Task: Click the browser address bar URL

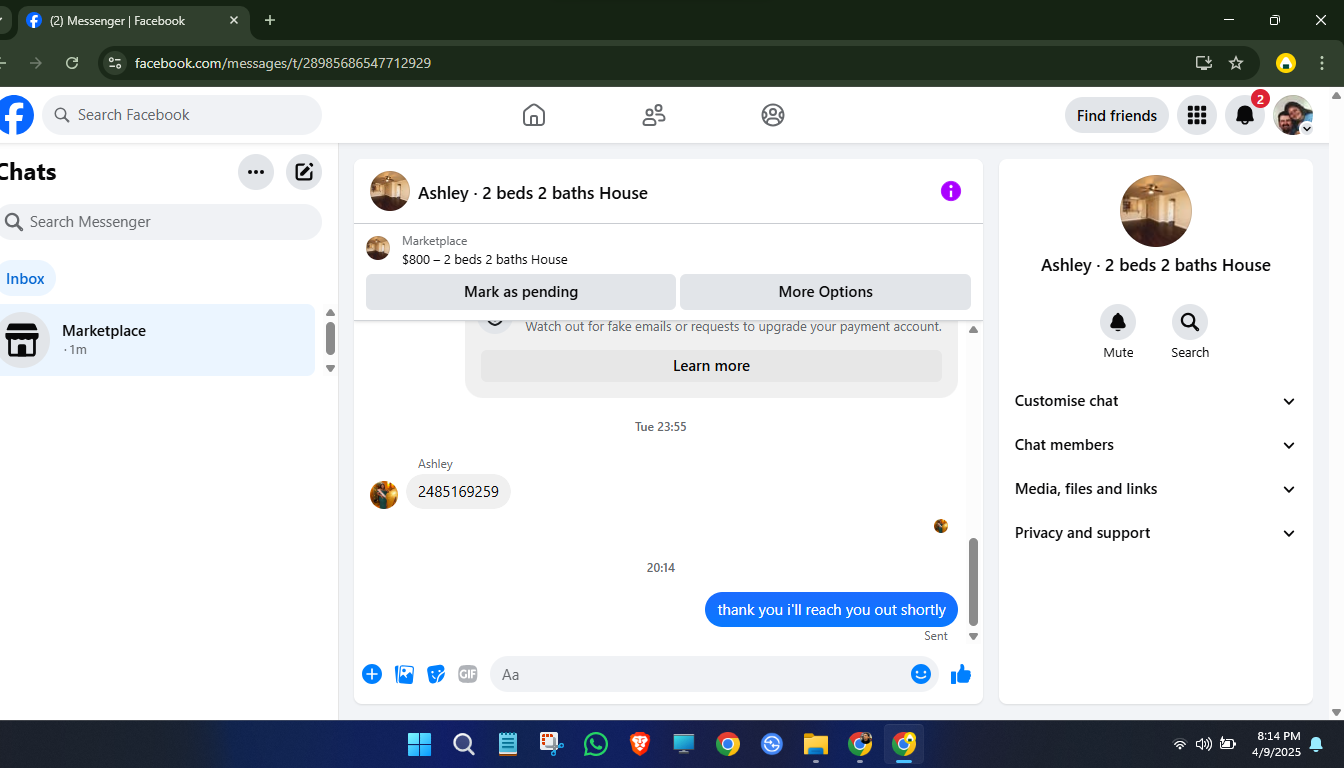Action: [x=283, y=63]
